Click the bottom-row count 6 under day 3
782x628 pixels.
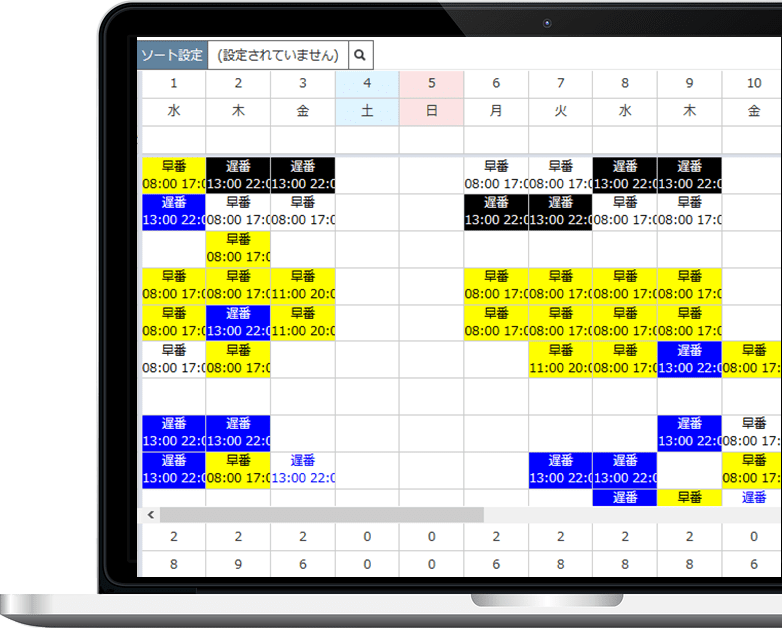point(303,564)
